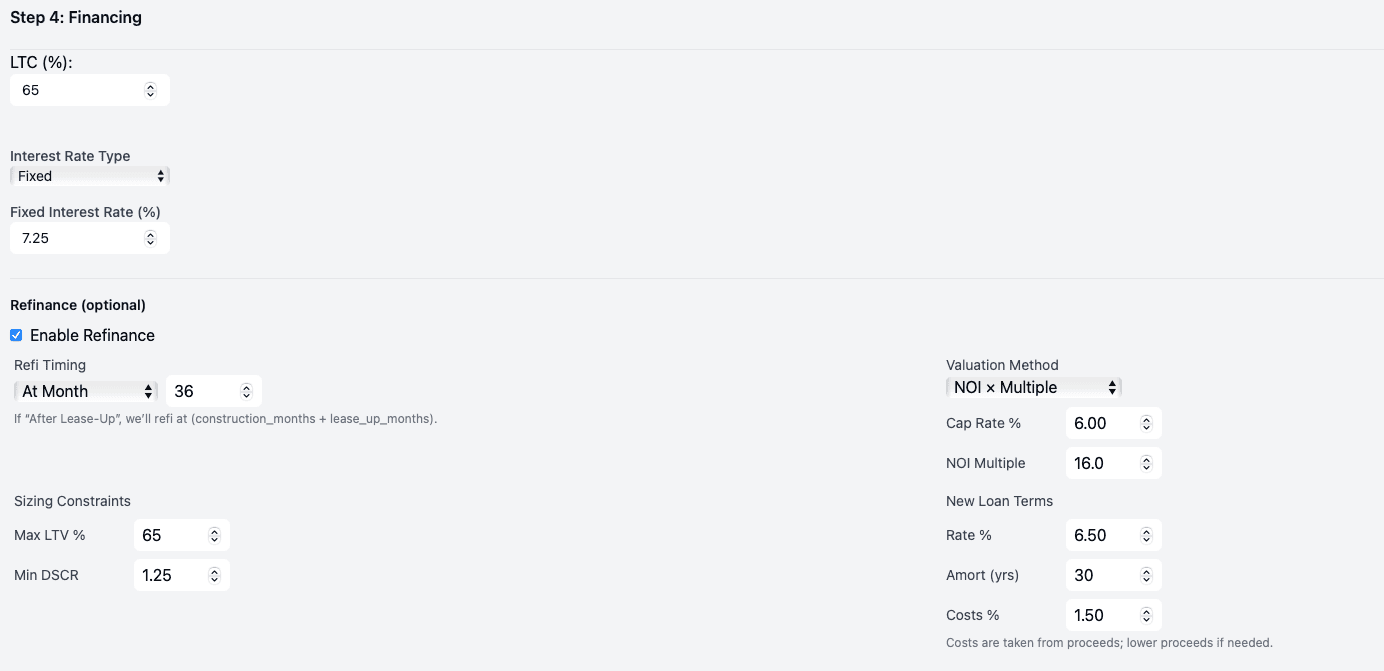Click the Costs % stepper arrows

coord(1146,615)
